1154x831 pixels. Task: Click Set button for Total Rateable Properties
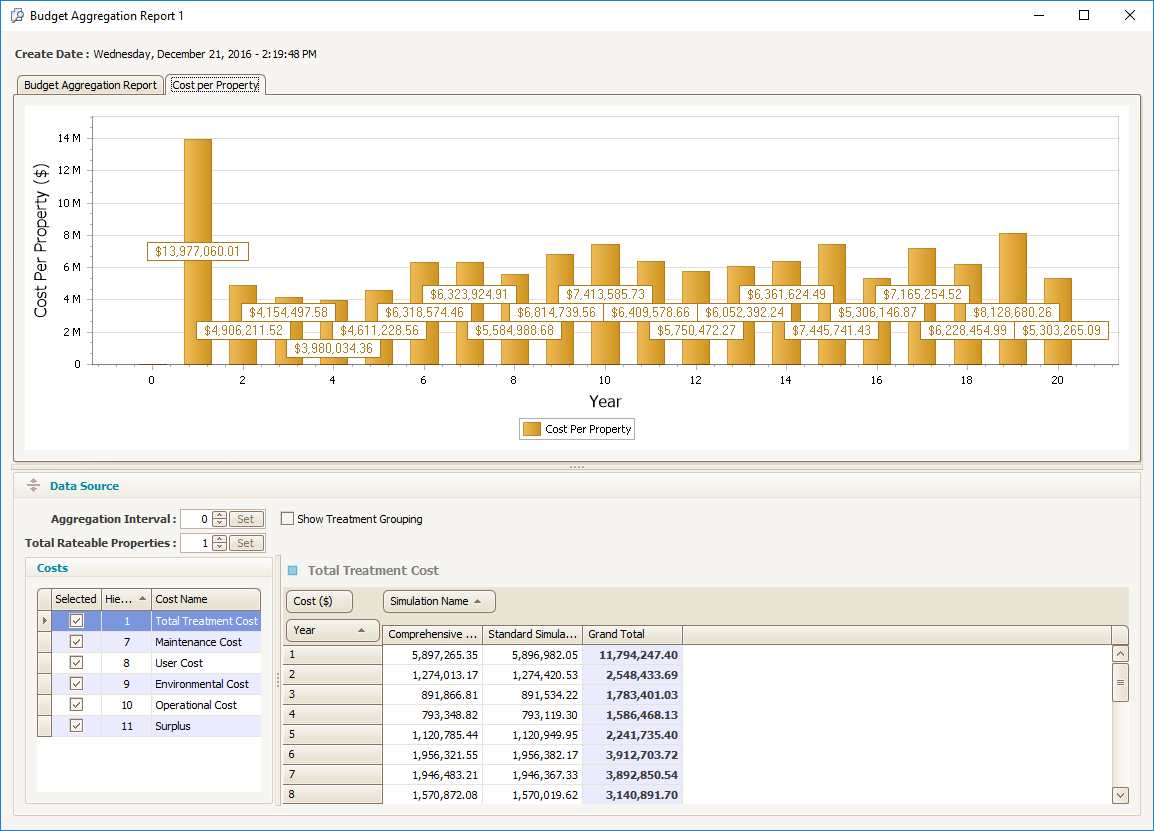(x=247, y=543)
